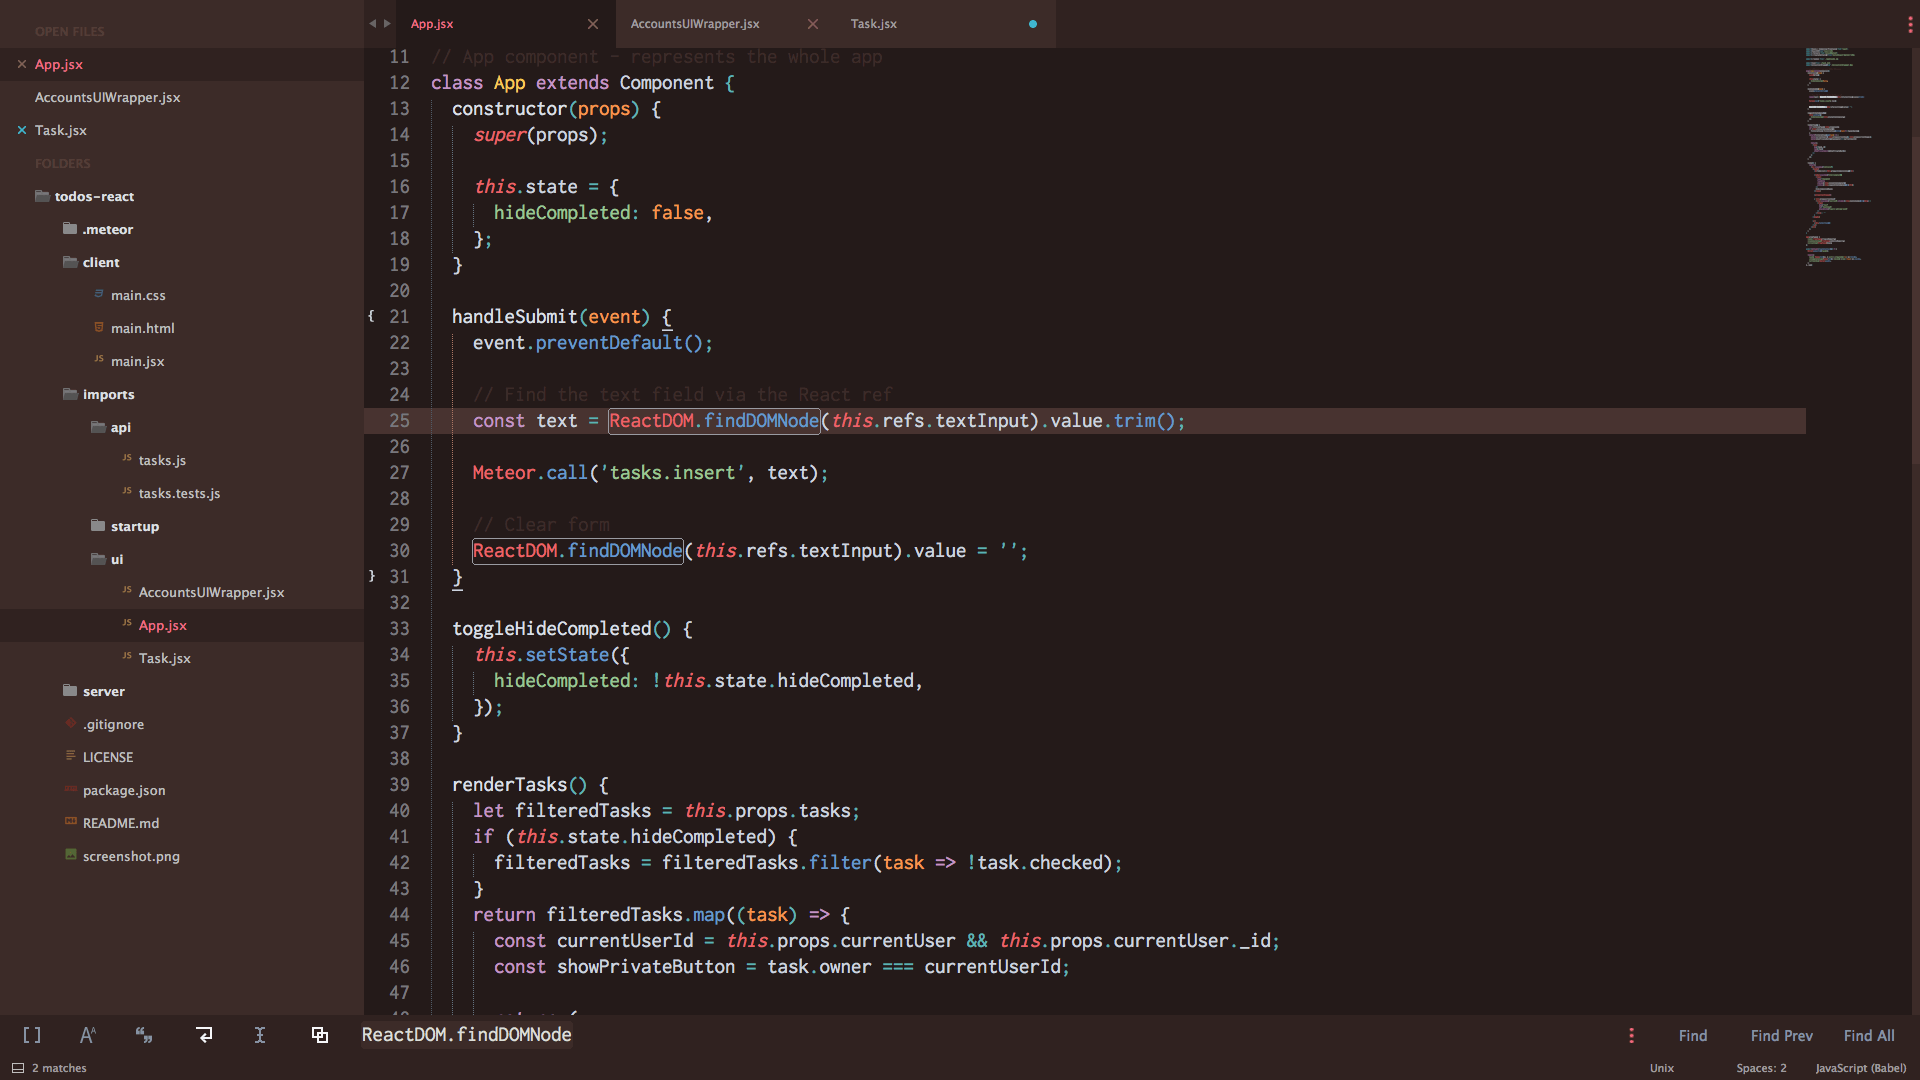Click the unsaved Task.jsx dot indicator
Viewport: 1920px width, 1080px height.
click(1033, 24)
